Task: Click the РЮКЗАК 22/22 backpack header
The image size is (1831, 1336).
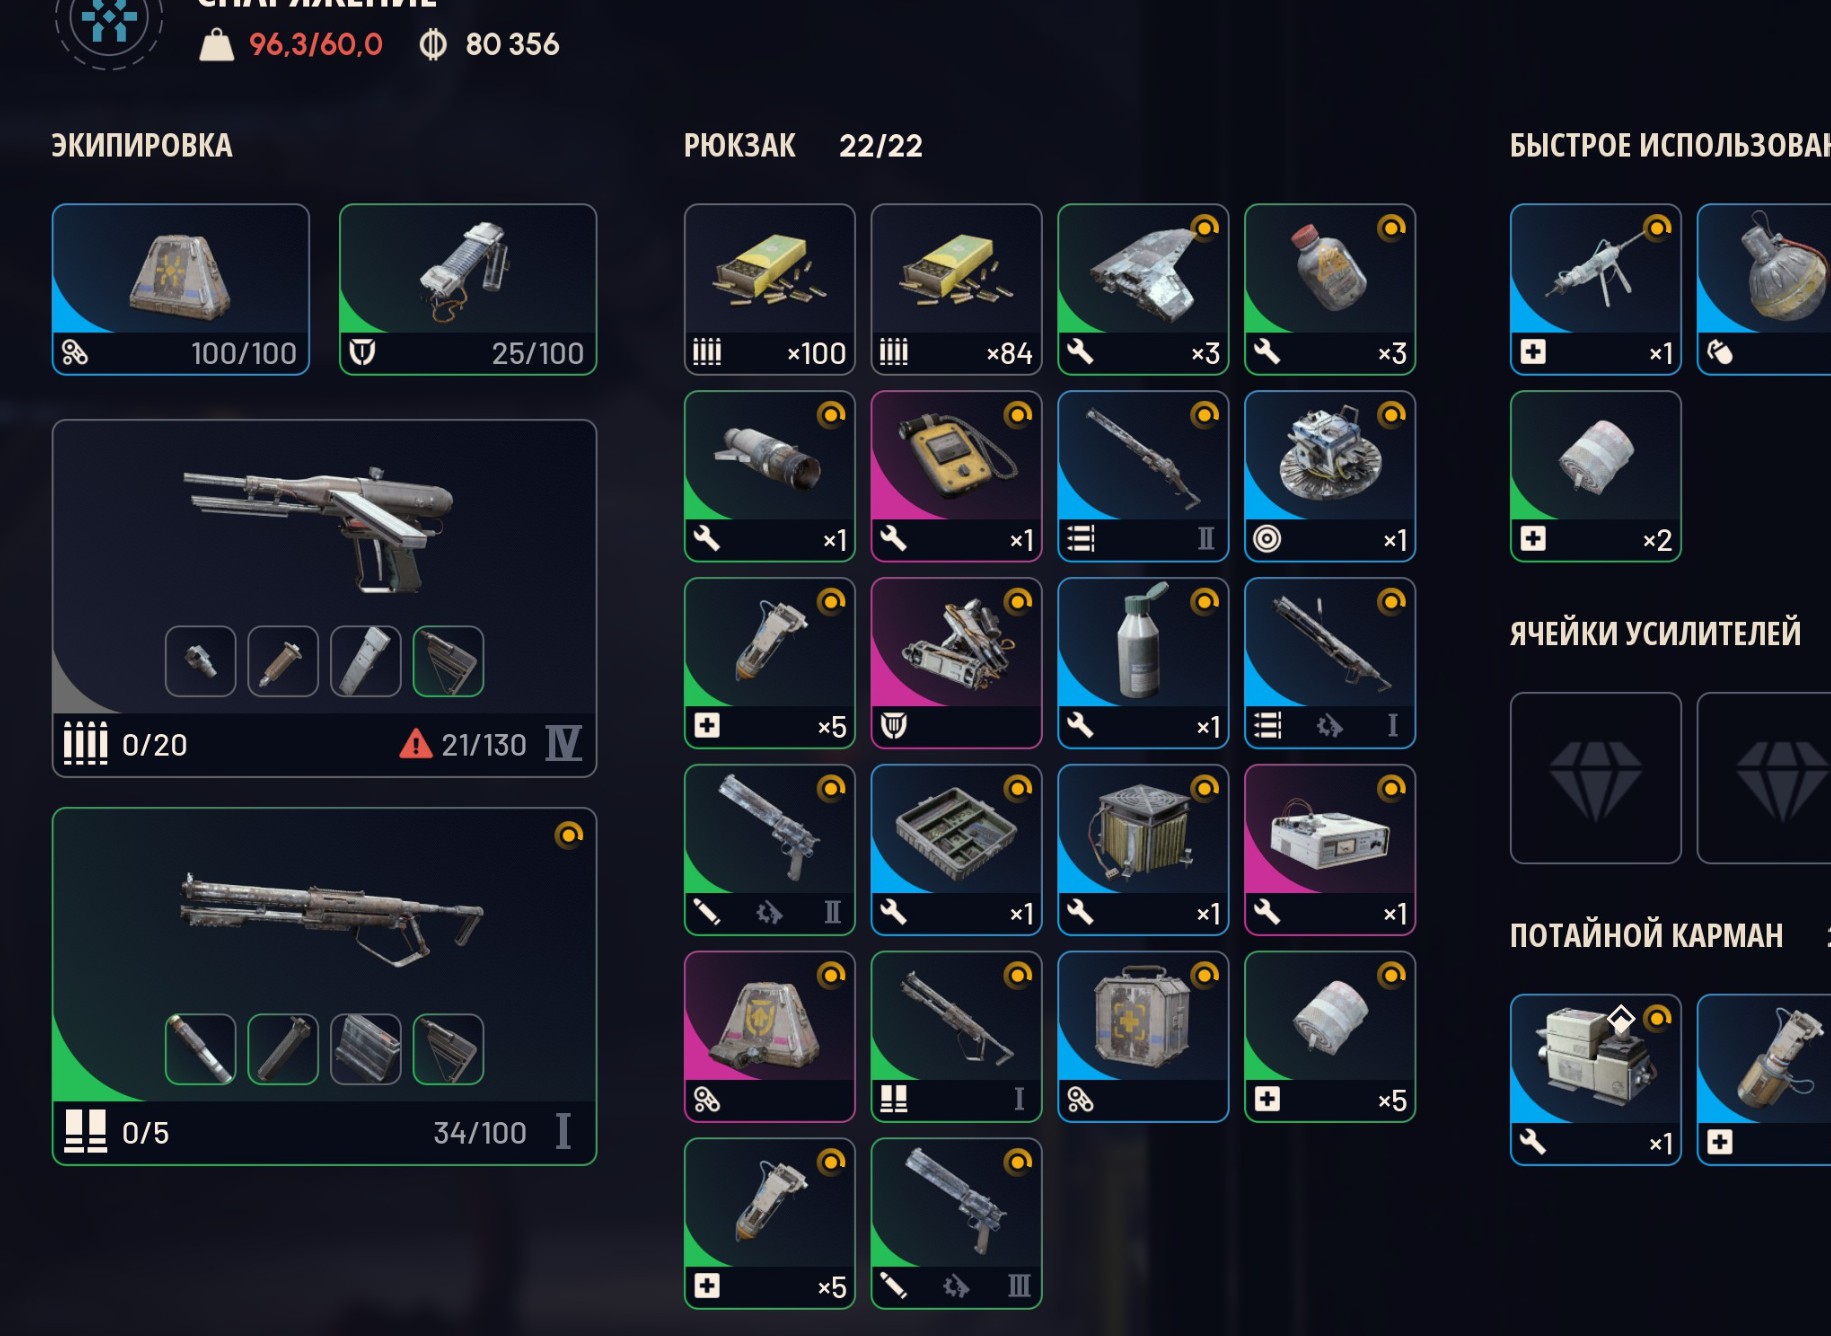Action: click(803, 146)
